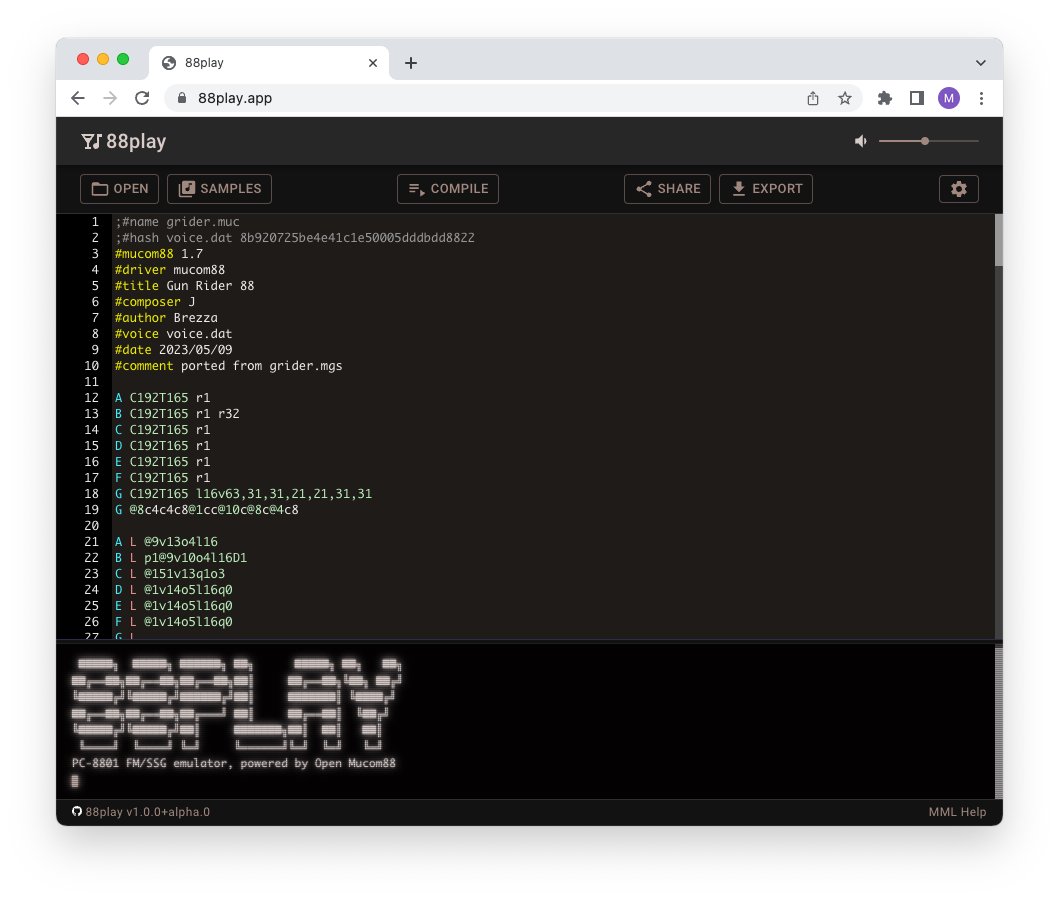Select the 88play browser tab
Viewport: 1059px width, 900px height.
(269, 63)
